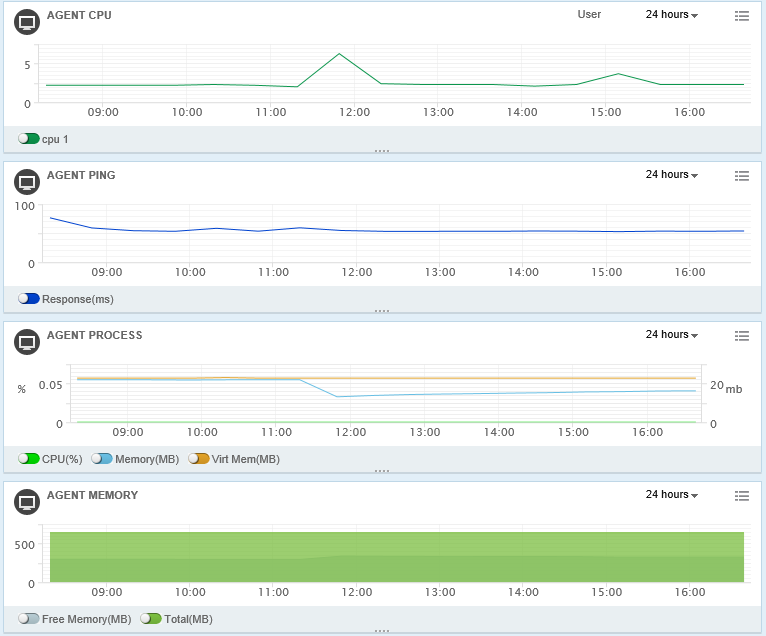Open the Agent Process panel list menu

tap(741, 336)
